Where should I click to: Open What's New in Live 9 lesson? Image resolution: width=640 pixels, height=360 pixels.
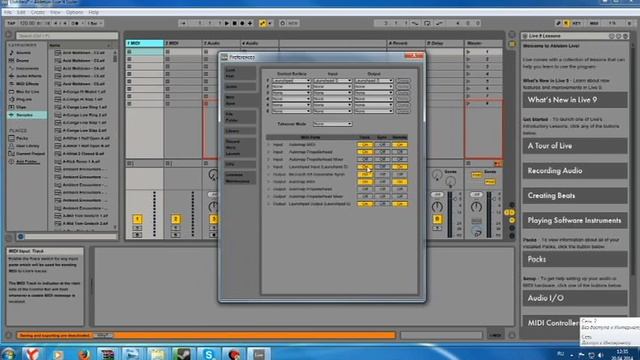pos(575,100)
